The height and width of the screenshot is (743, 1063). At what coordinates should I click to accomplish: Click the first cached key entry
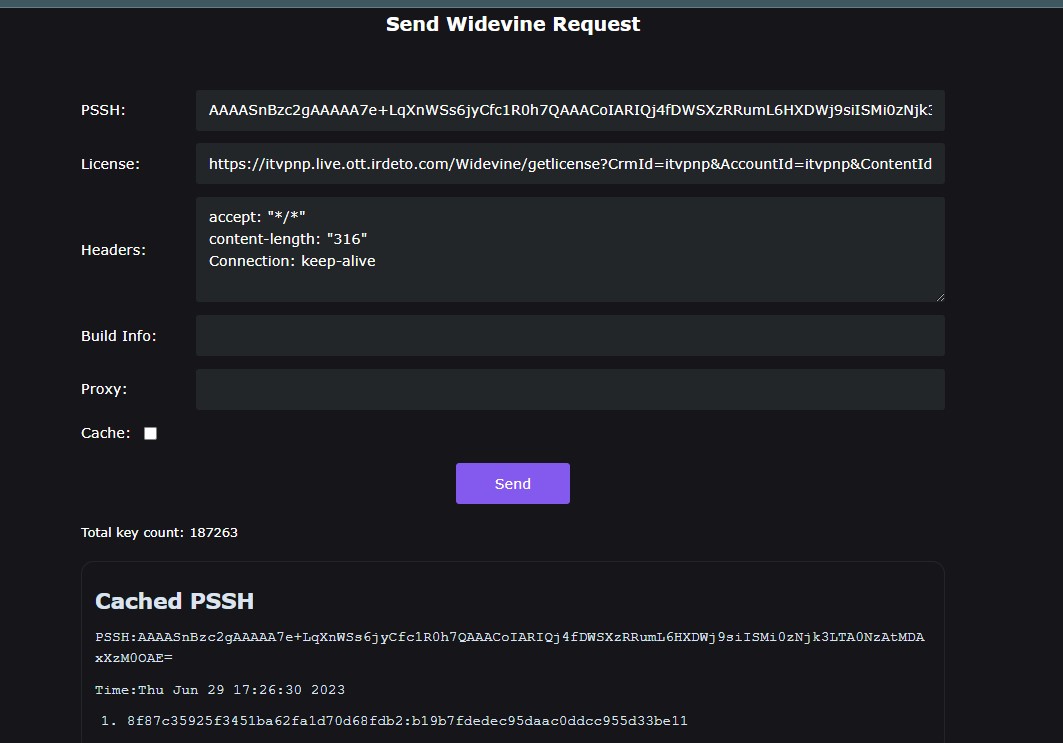pyautogui.click(x=407, y=721)
